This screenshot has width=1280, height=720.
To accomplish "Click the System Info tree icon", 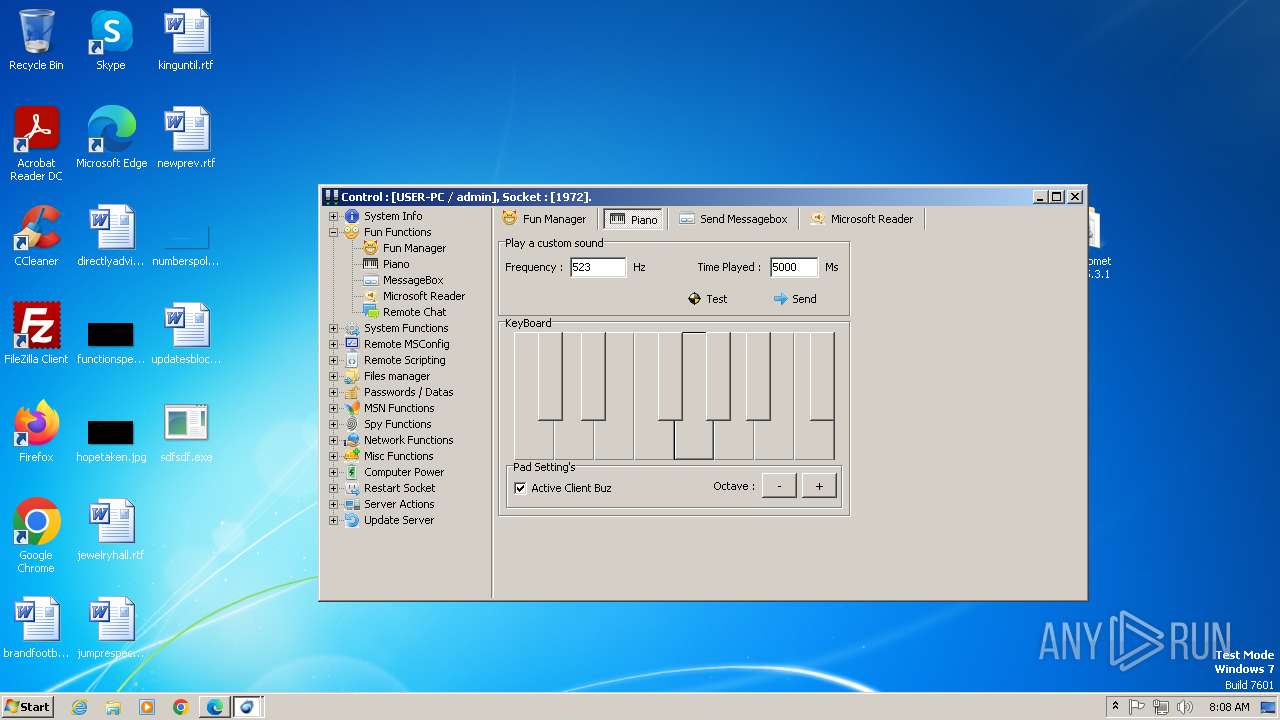I will point(351,216).
